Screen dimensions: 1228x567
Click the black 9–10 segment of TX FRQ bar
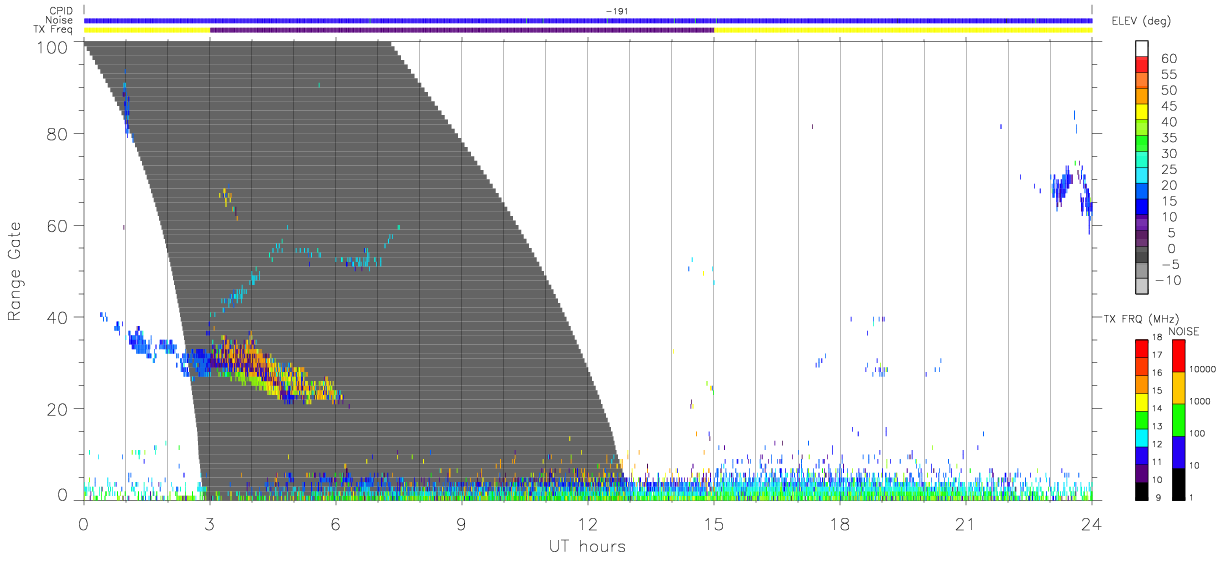coord(1142,489)
